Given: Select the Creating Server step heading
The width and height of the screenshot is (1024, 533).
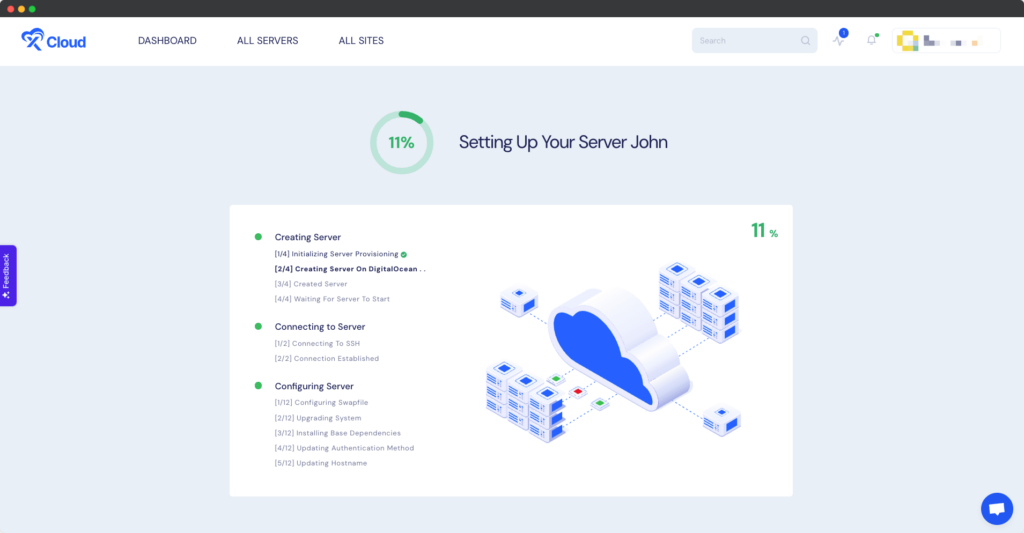Looking at the screenshot, I should click(x=307, y=237).
